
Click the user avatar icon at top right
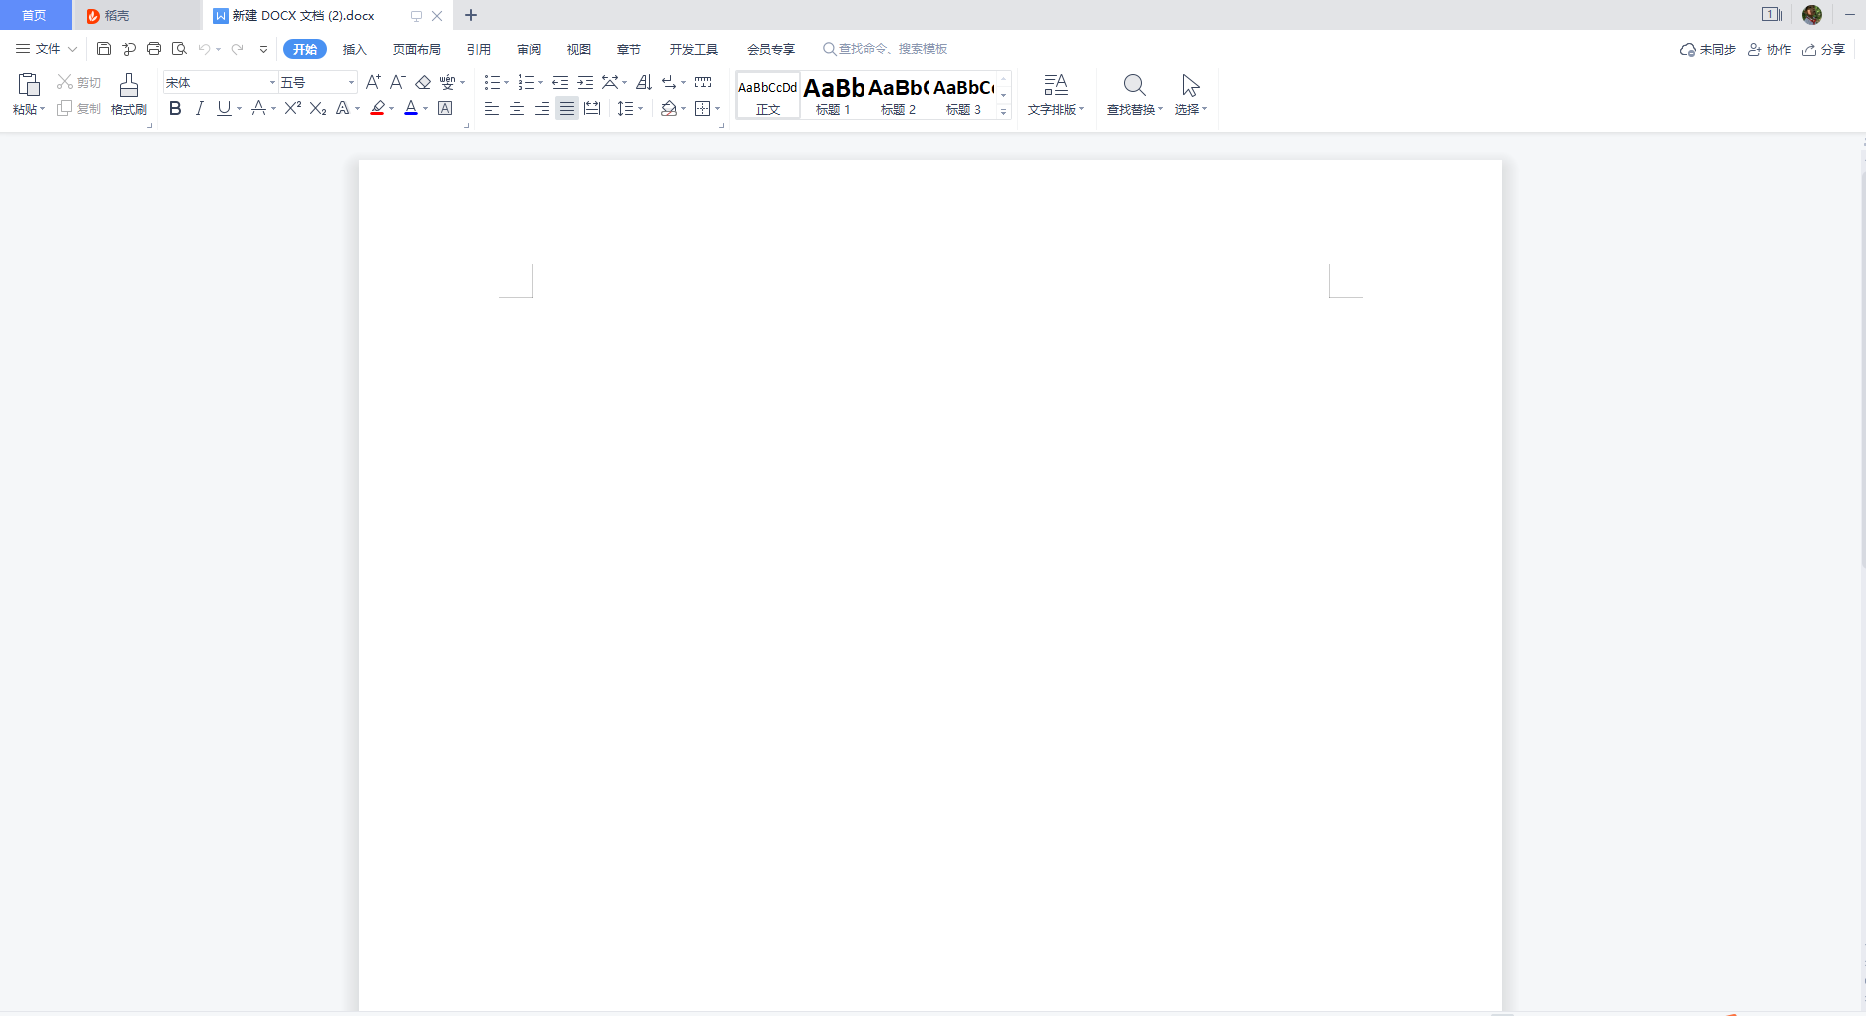point(1812,14)
